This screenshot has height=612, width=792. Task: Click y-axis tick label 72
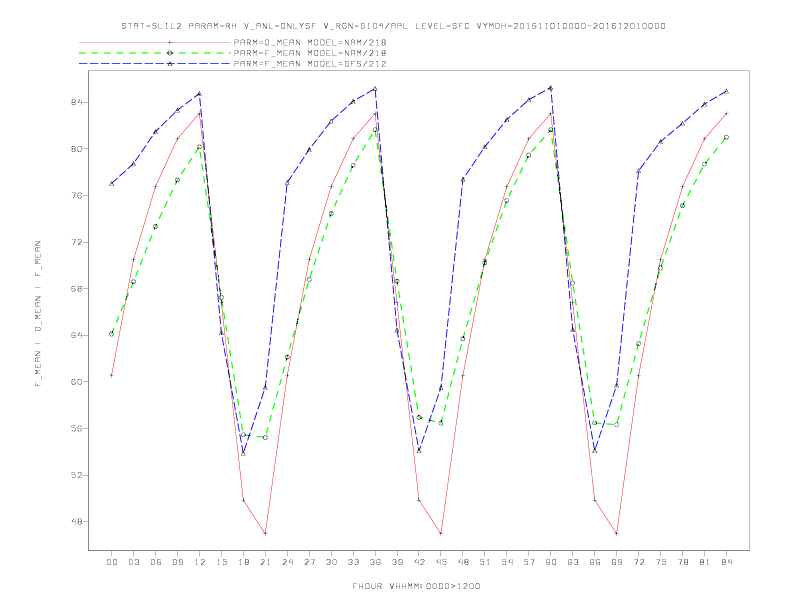tap(76, 242)
